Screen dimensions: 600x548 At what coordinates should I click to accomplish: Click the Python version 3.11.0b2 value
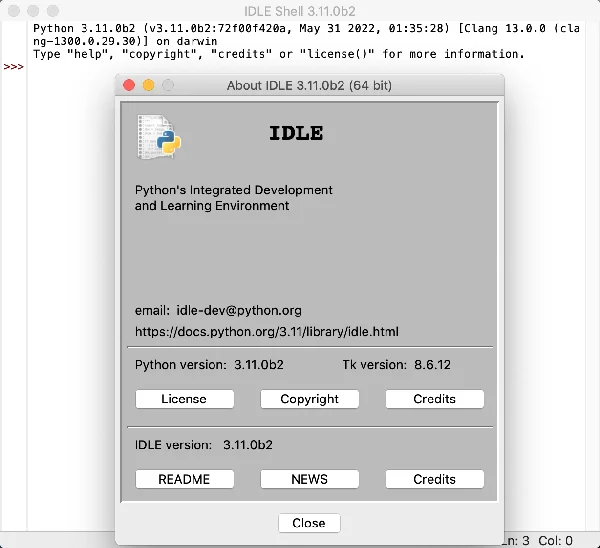tap(259, 365)
